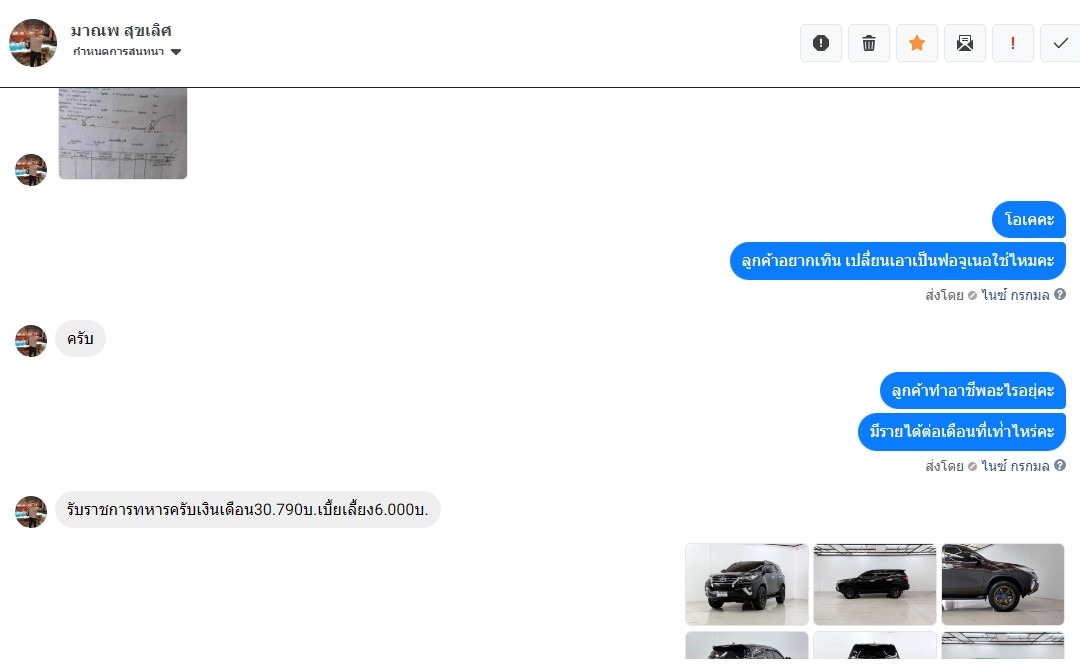Mark conversation unread with envelope icon
Screen dimensions: 1080x664
(965, 43)
